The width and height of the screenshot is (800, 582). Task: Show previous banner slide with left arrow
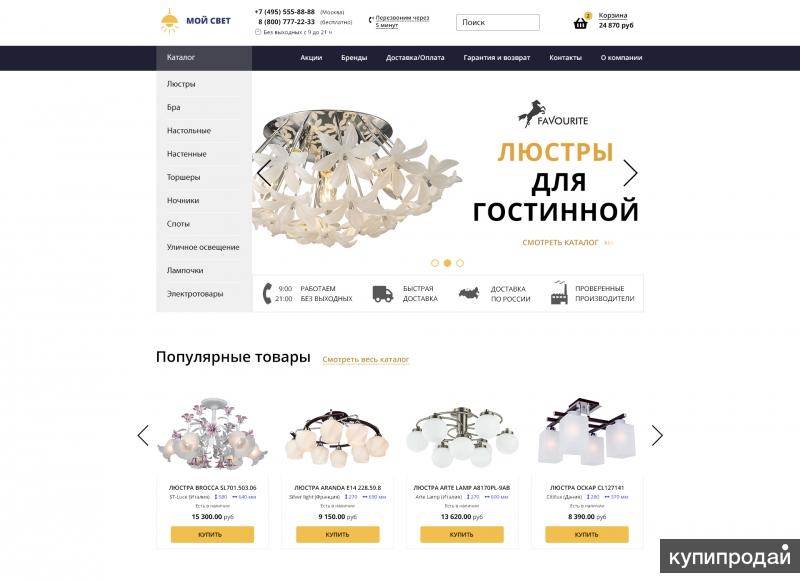(x=264, y=173)
